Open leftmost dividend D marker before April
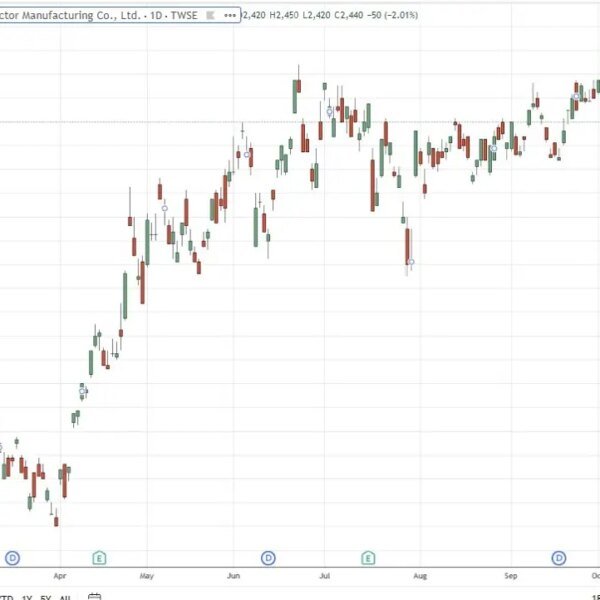This screenshot has width=600, height=600. pos(12,558)
